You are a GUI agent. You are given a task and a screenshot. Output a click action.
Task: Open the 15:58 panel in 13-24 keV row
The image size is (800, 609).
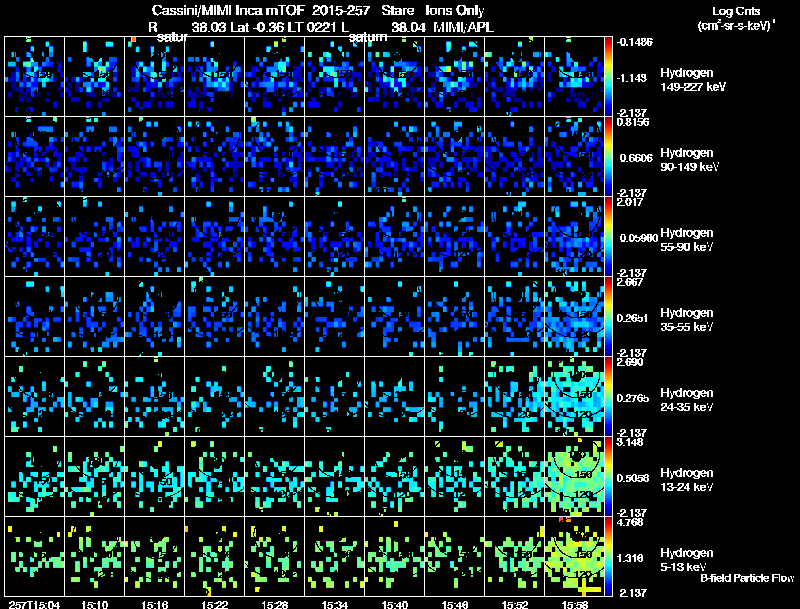click(x=575, y=476)
